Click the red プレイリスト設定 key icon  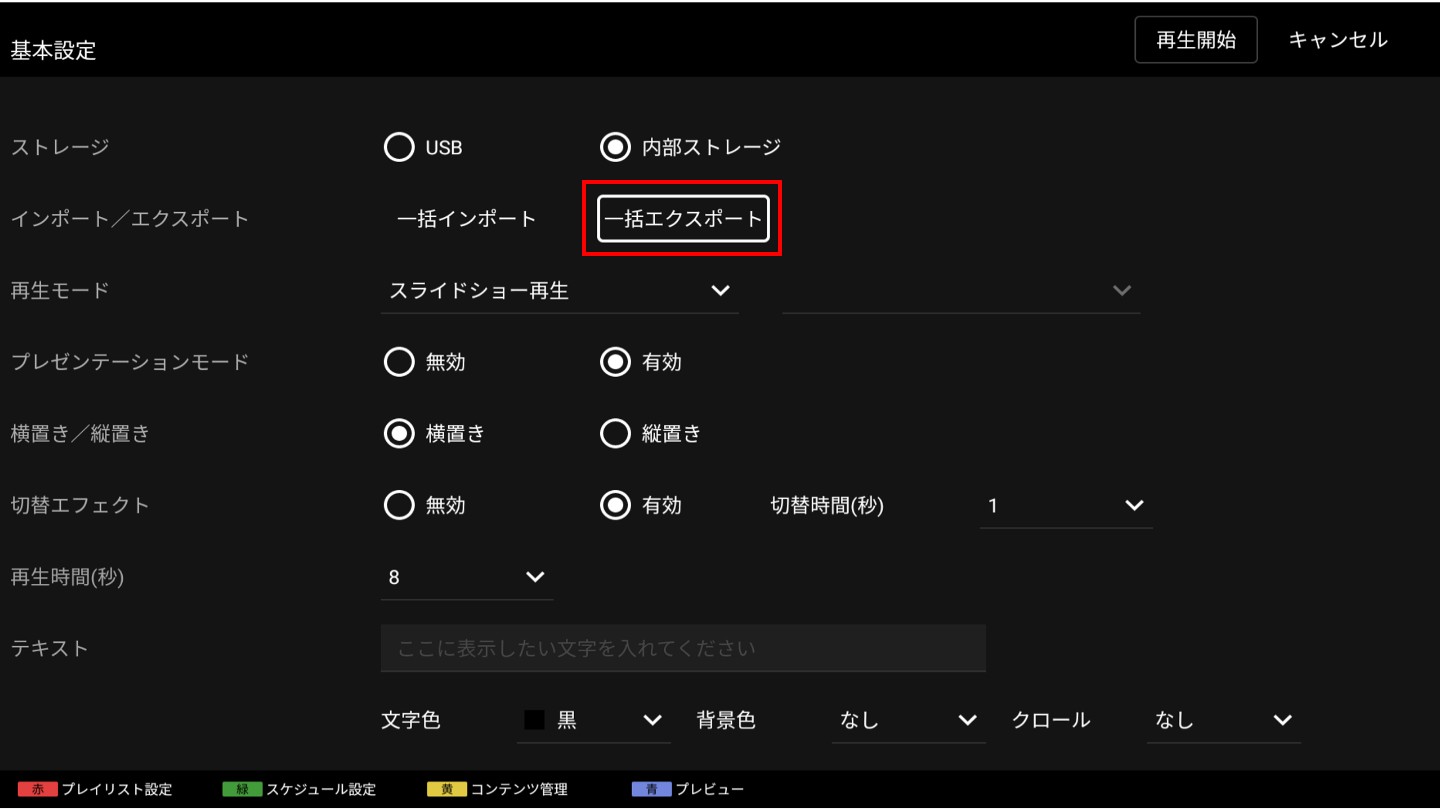[38, 789]
